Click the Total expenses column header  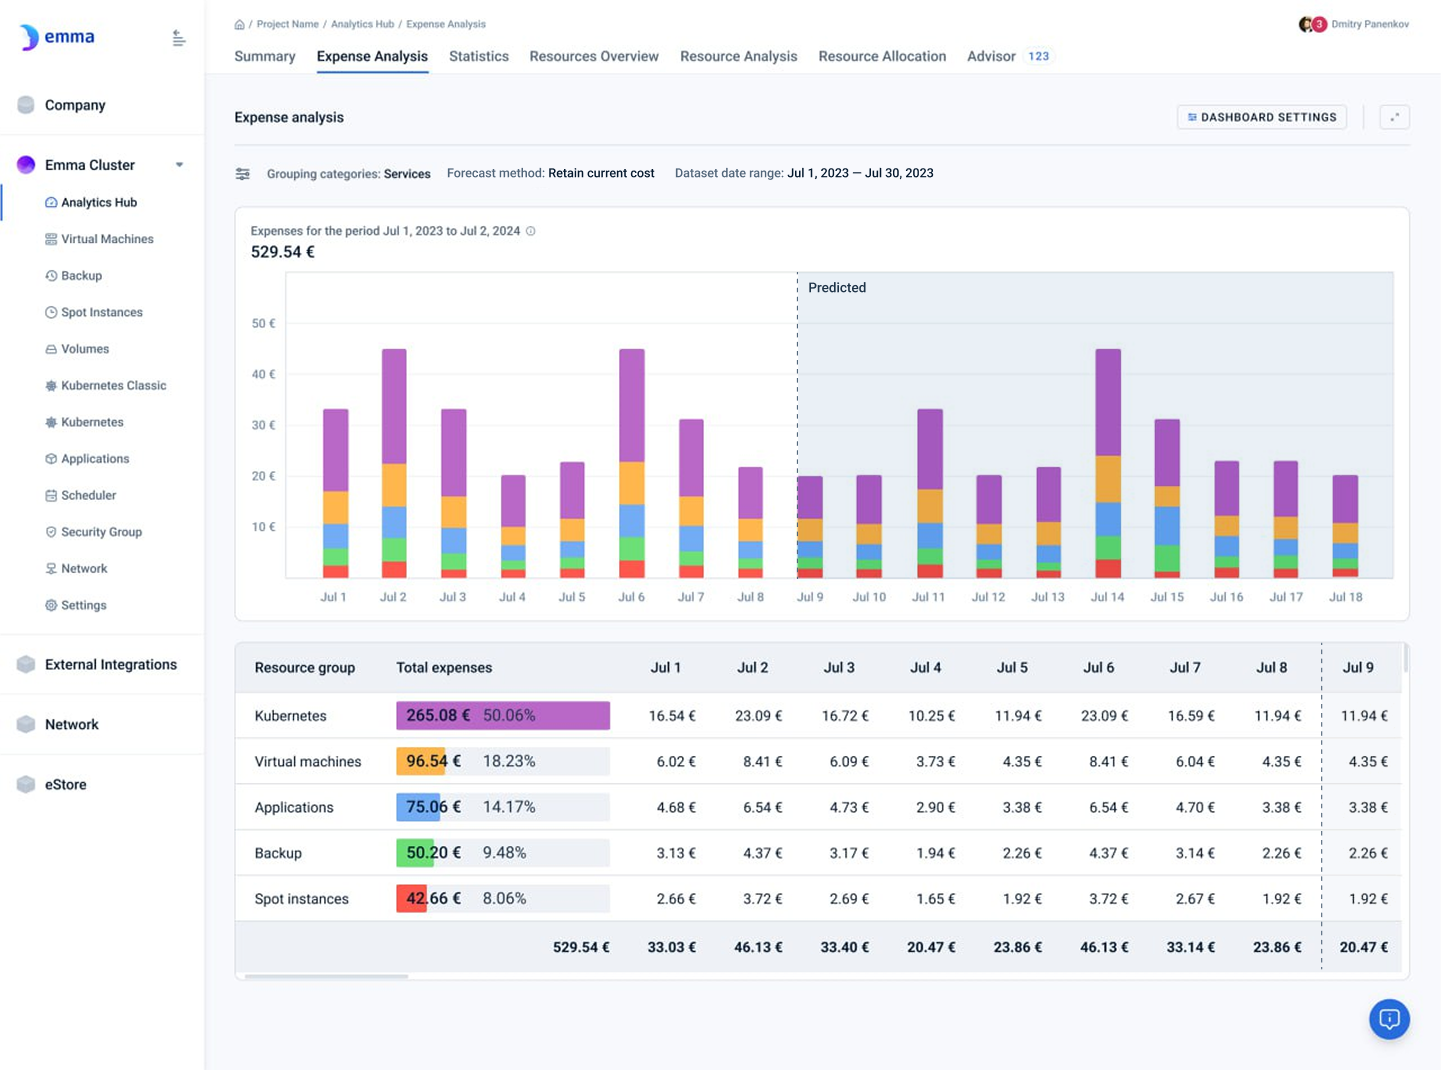[444, 668]
